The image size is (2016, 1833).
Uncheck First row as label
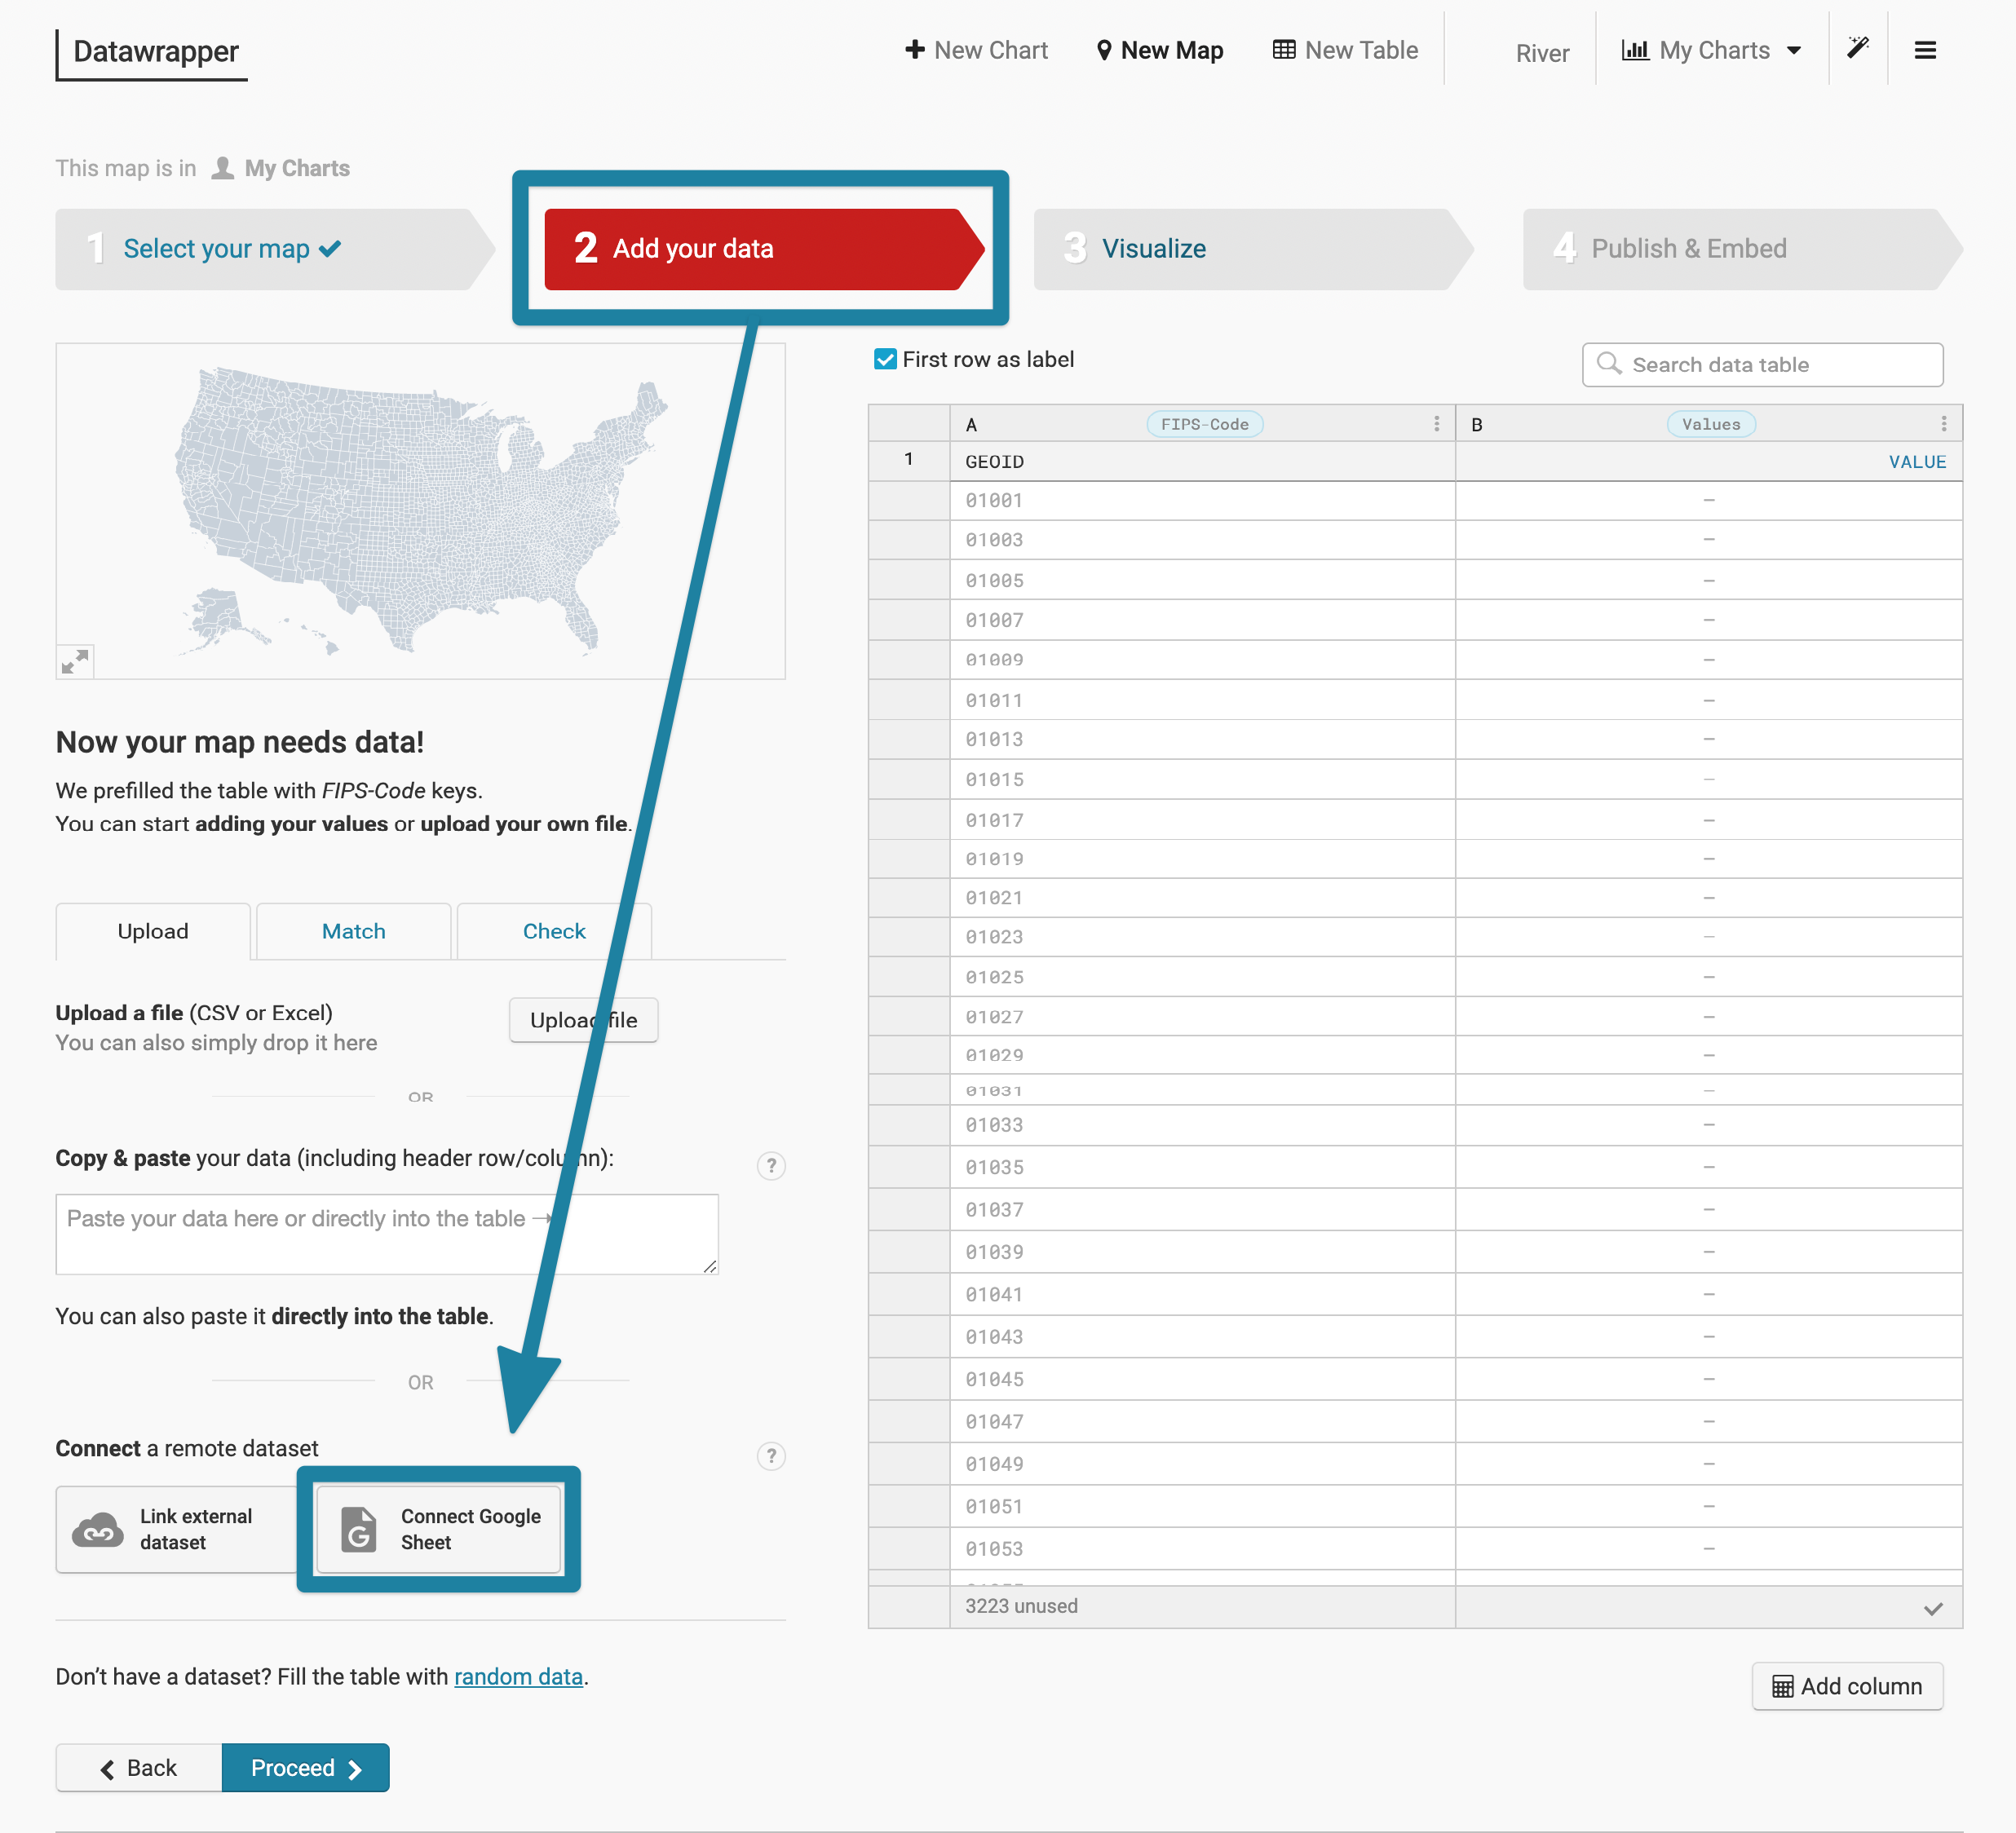[886, 359]
